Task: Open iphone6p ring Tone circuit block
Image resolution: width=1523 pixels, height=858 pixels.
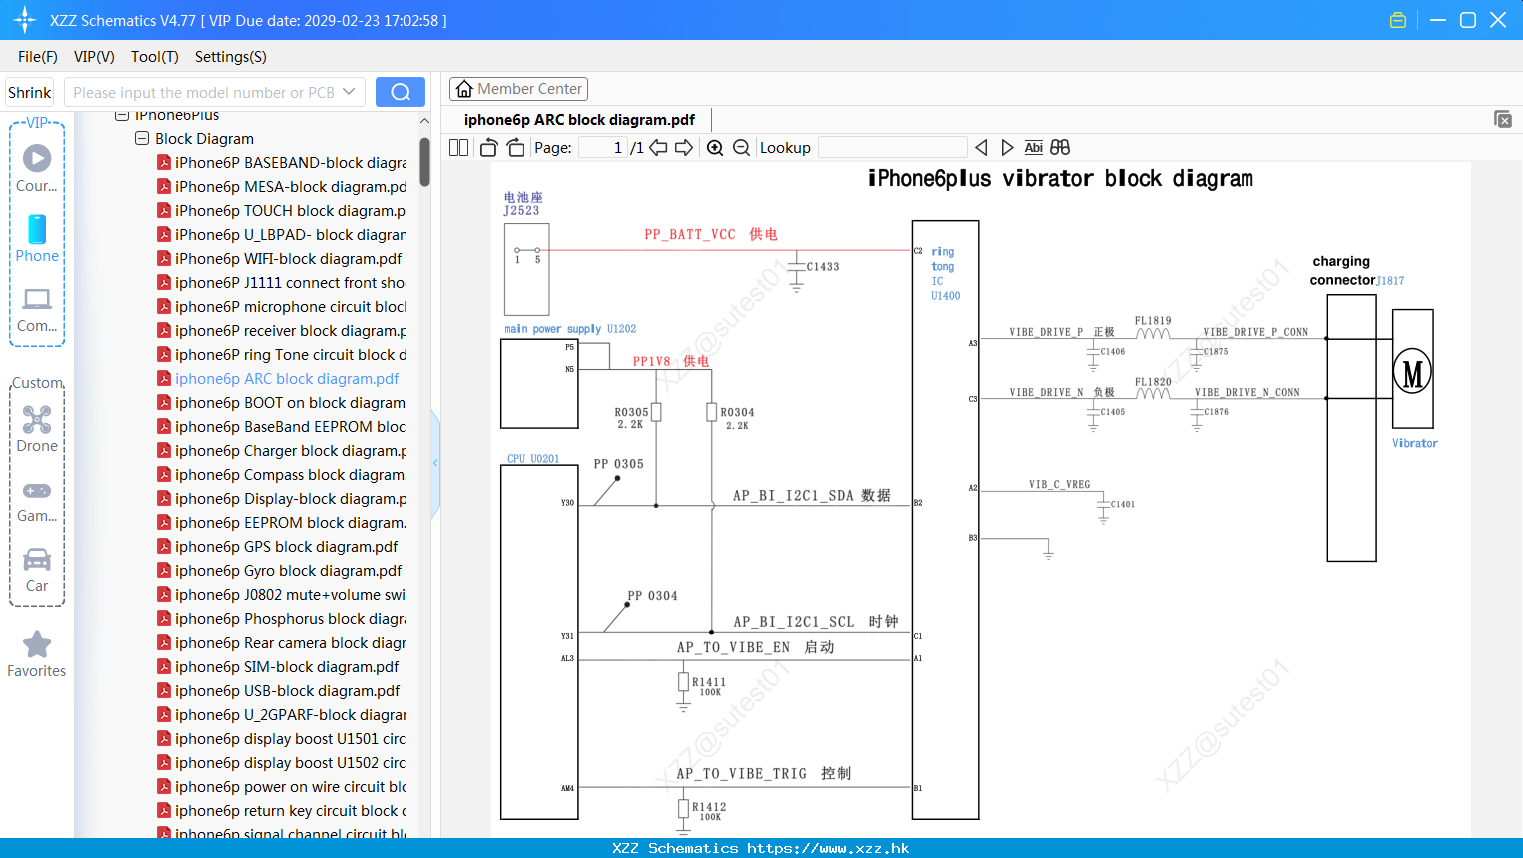Action: 282,354
